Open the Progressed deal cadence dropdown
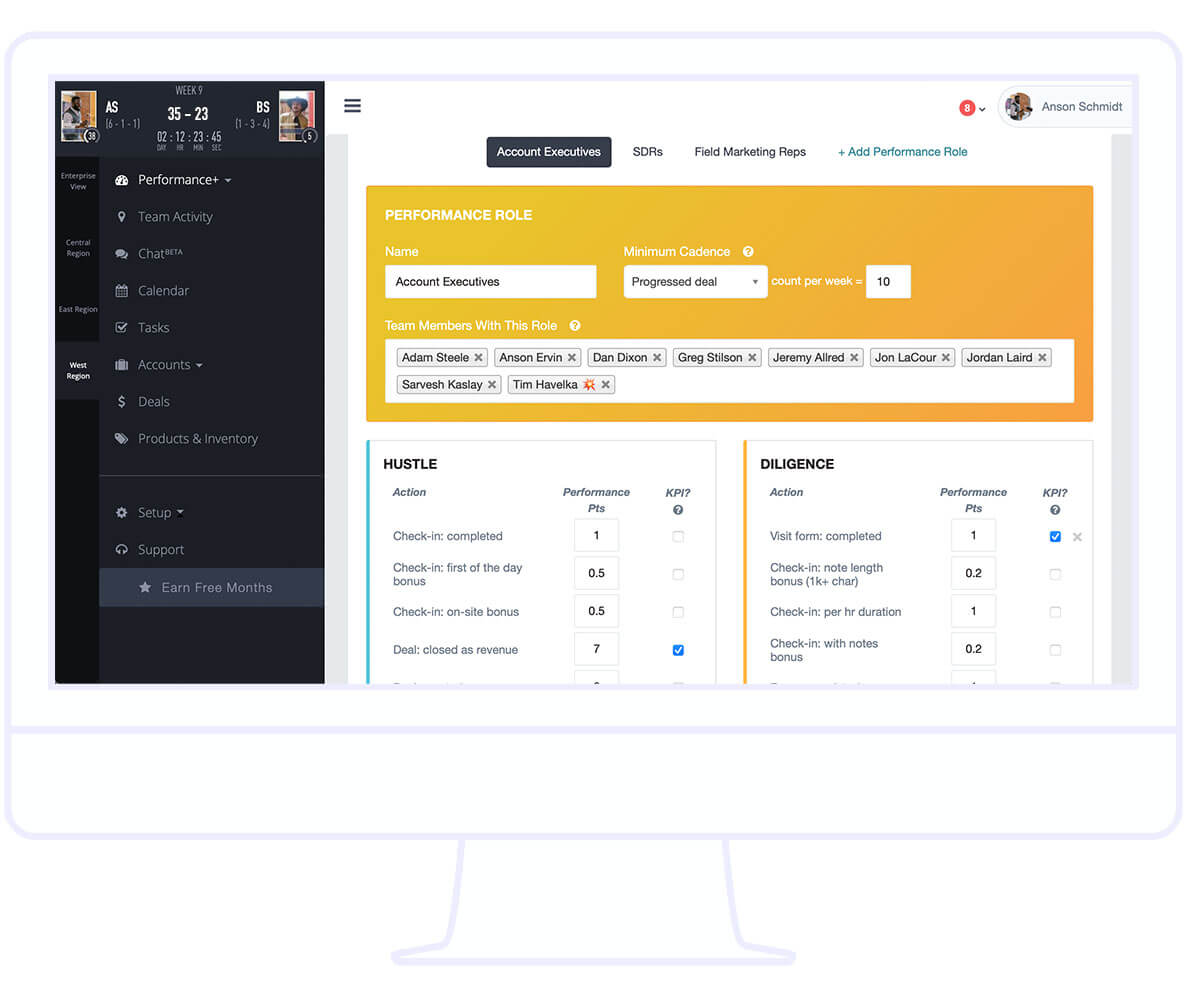Screen dimensions: 1200x1000 tap(695, 282)
